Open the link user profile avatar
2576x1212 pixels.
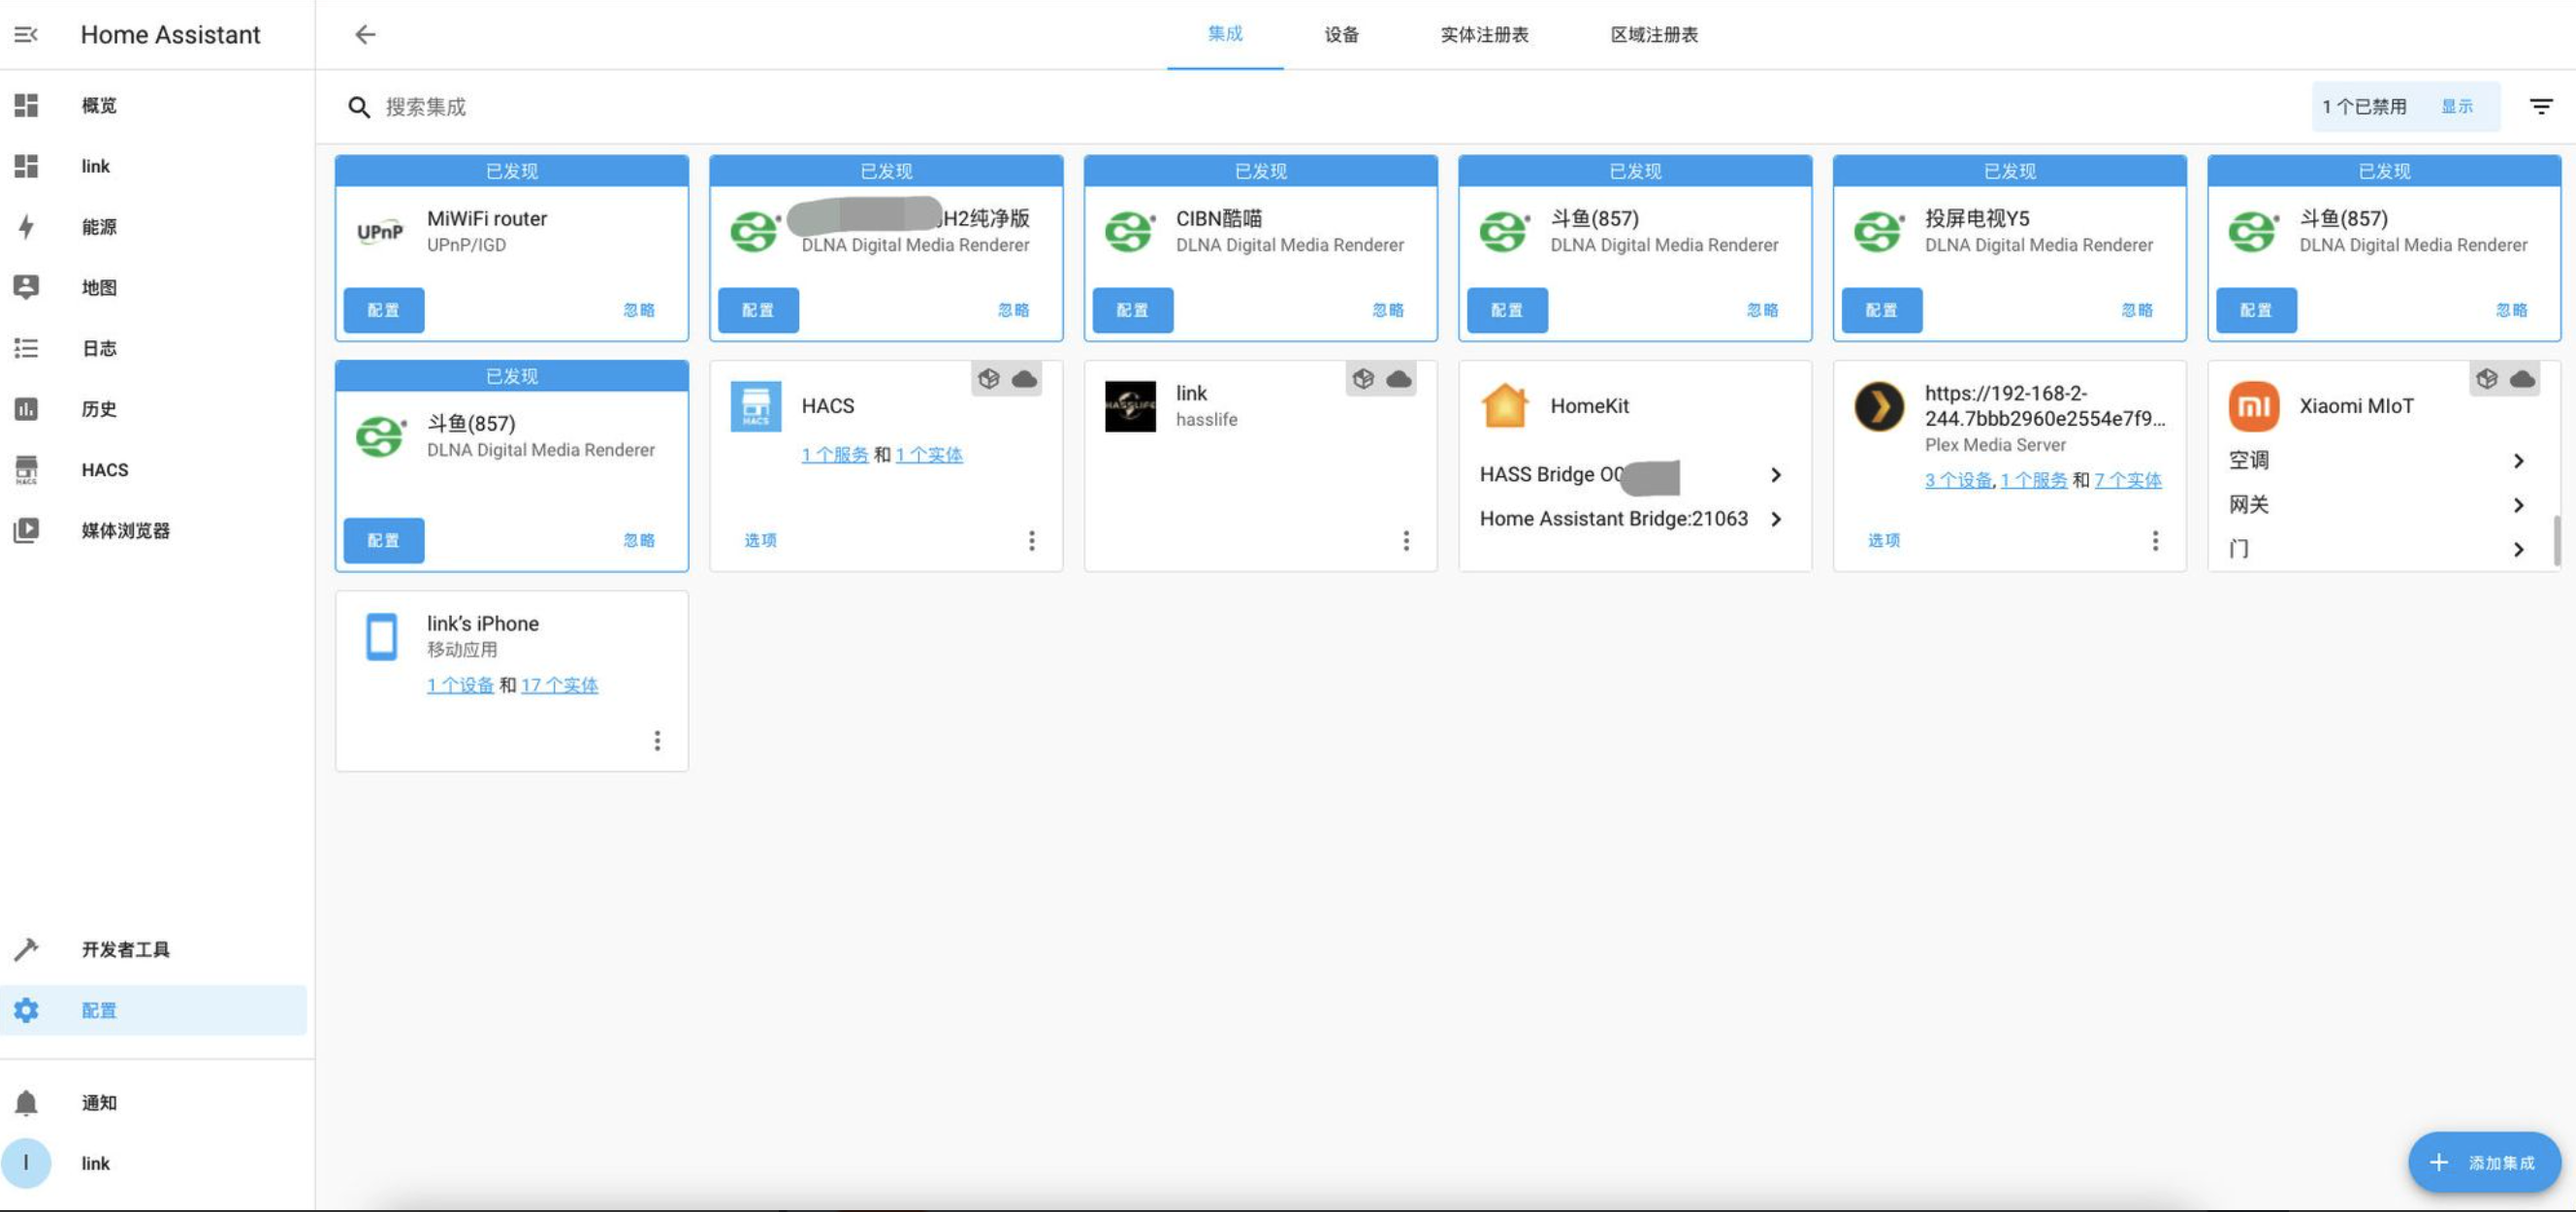pos(26,1163)
